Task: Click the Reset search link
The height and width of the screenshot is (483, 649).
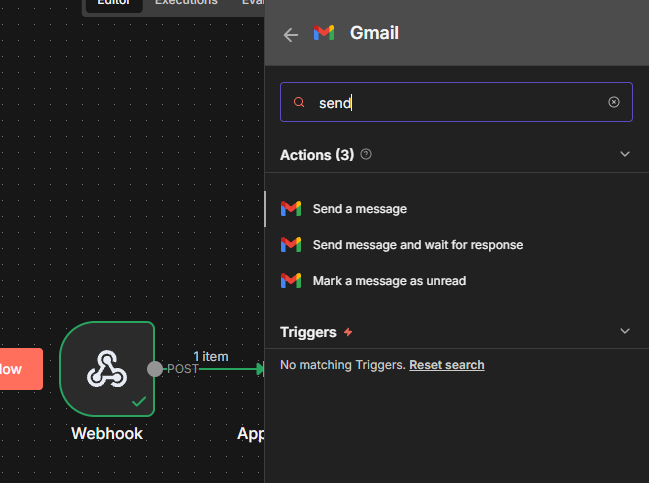Action: [446, 365]
